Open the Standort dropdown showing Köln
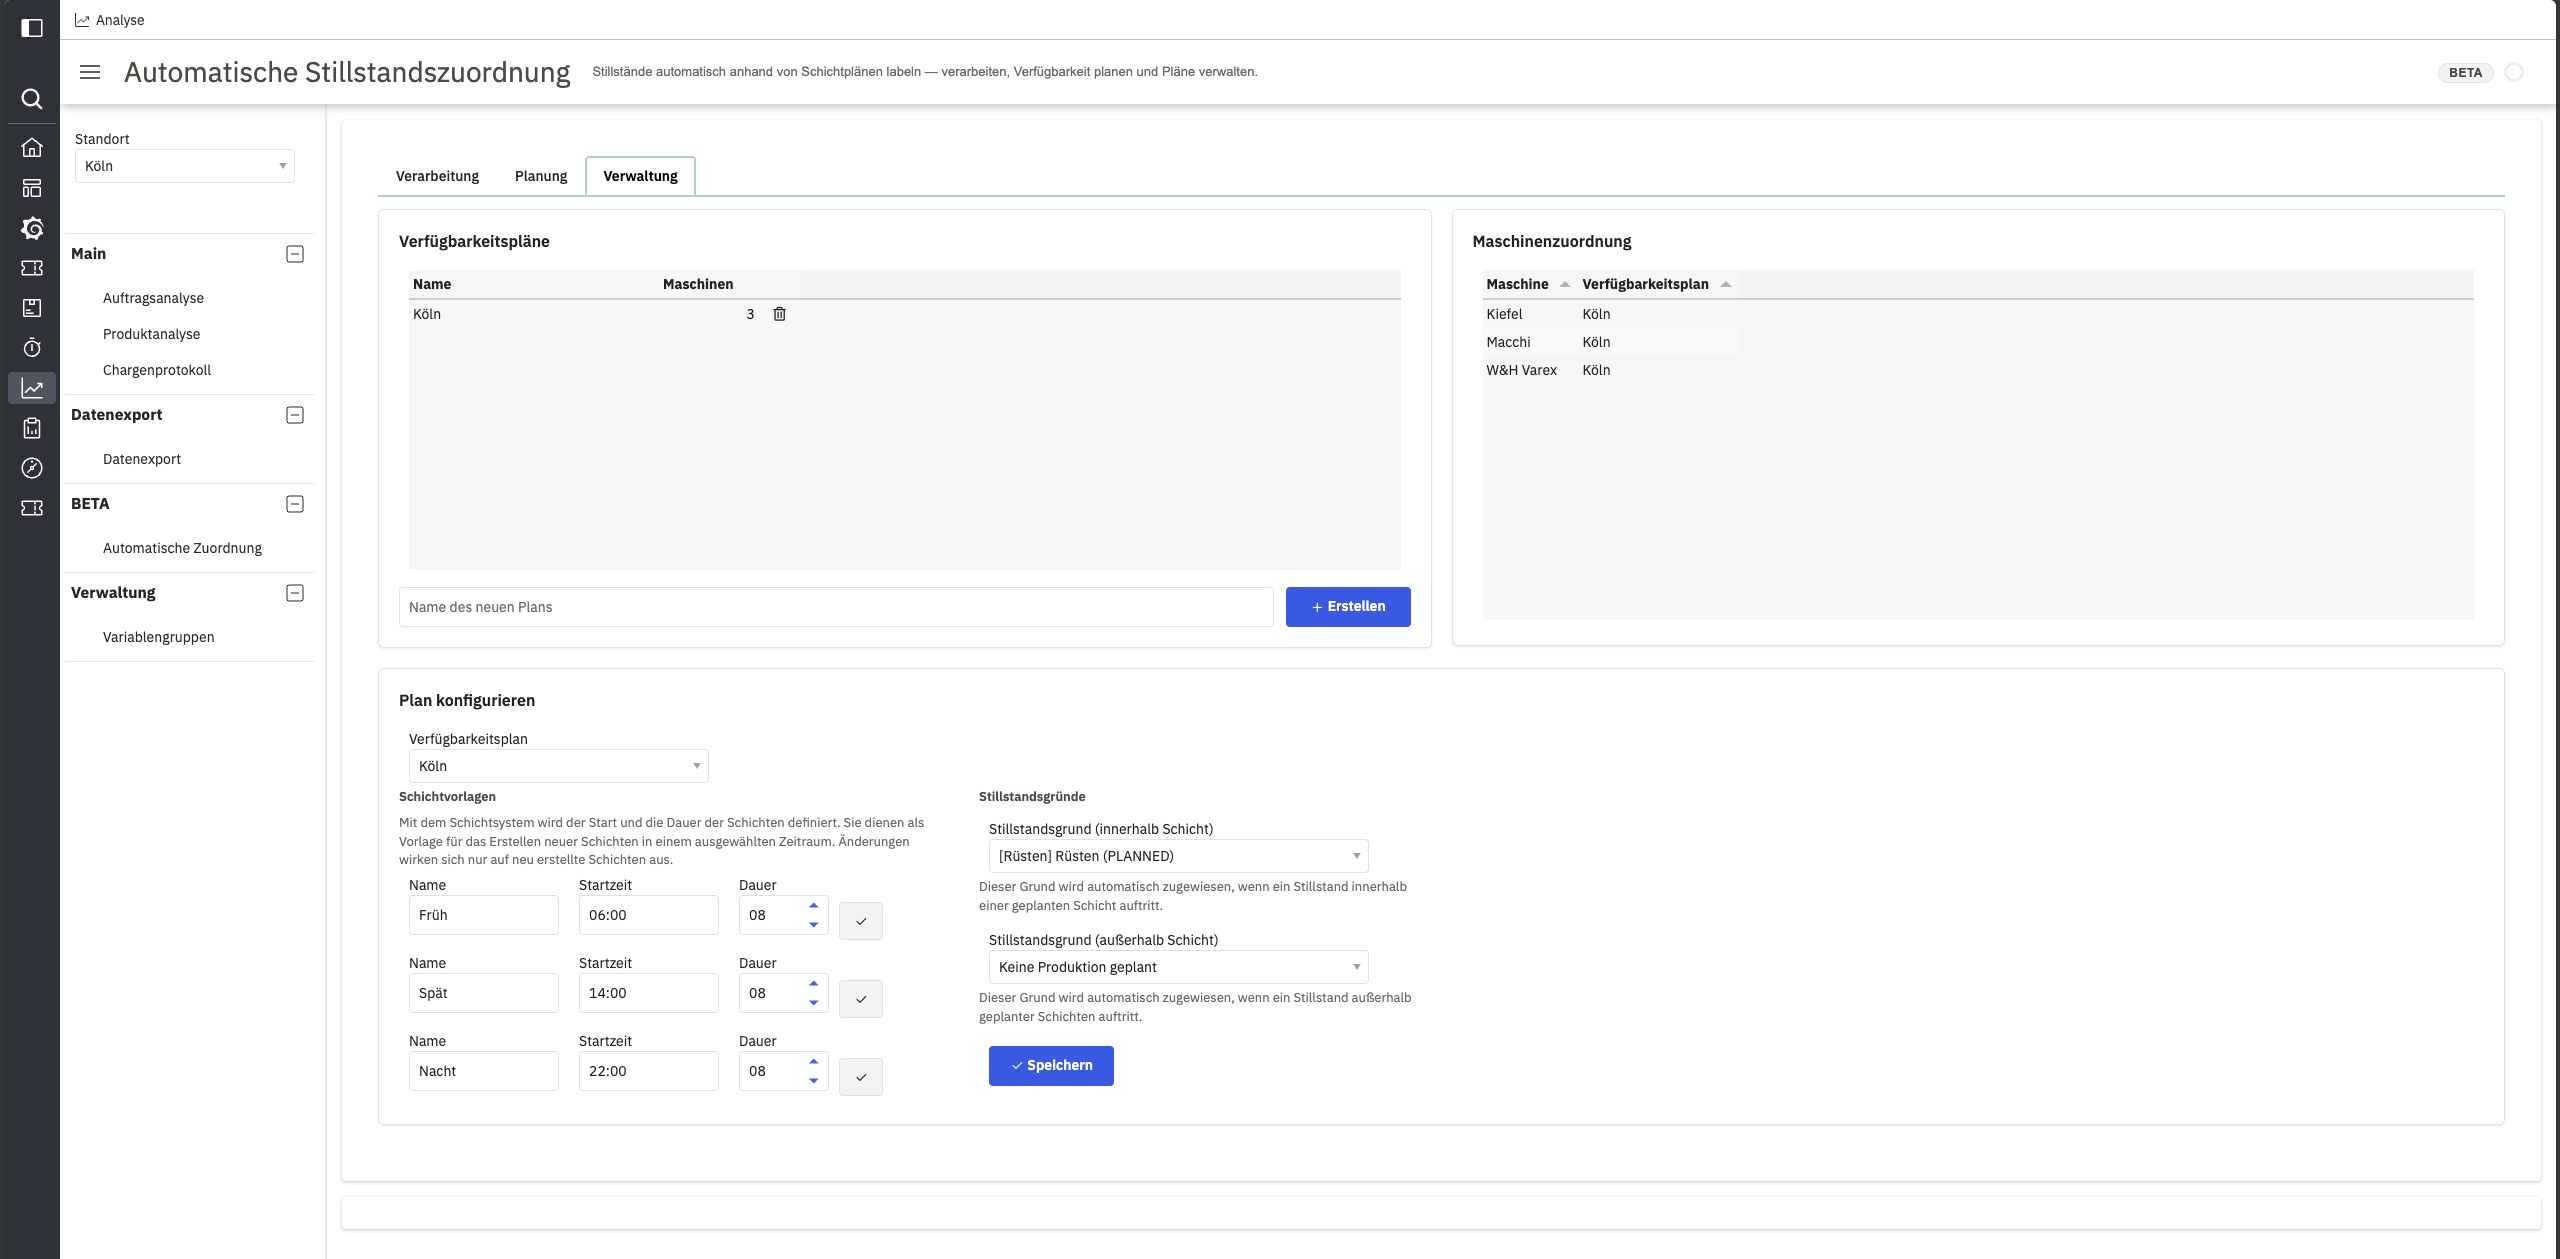The width and height of the screenshot is (2560, 1259). tap(185, 166)
